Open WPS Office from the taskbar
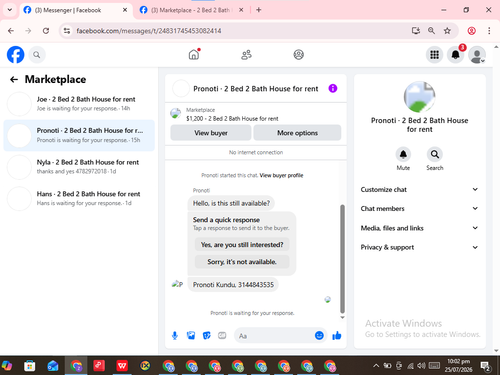Image resolution: width=500 pixels, height=375 pixels. (x=122, y=366)
